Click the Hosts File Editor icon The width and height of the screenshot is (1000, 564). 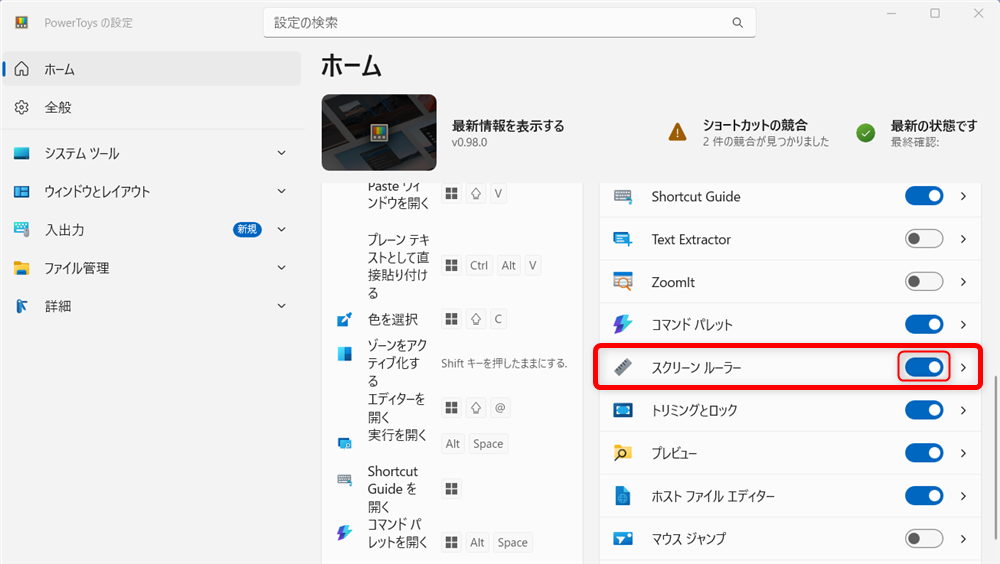pos(622,496)
